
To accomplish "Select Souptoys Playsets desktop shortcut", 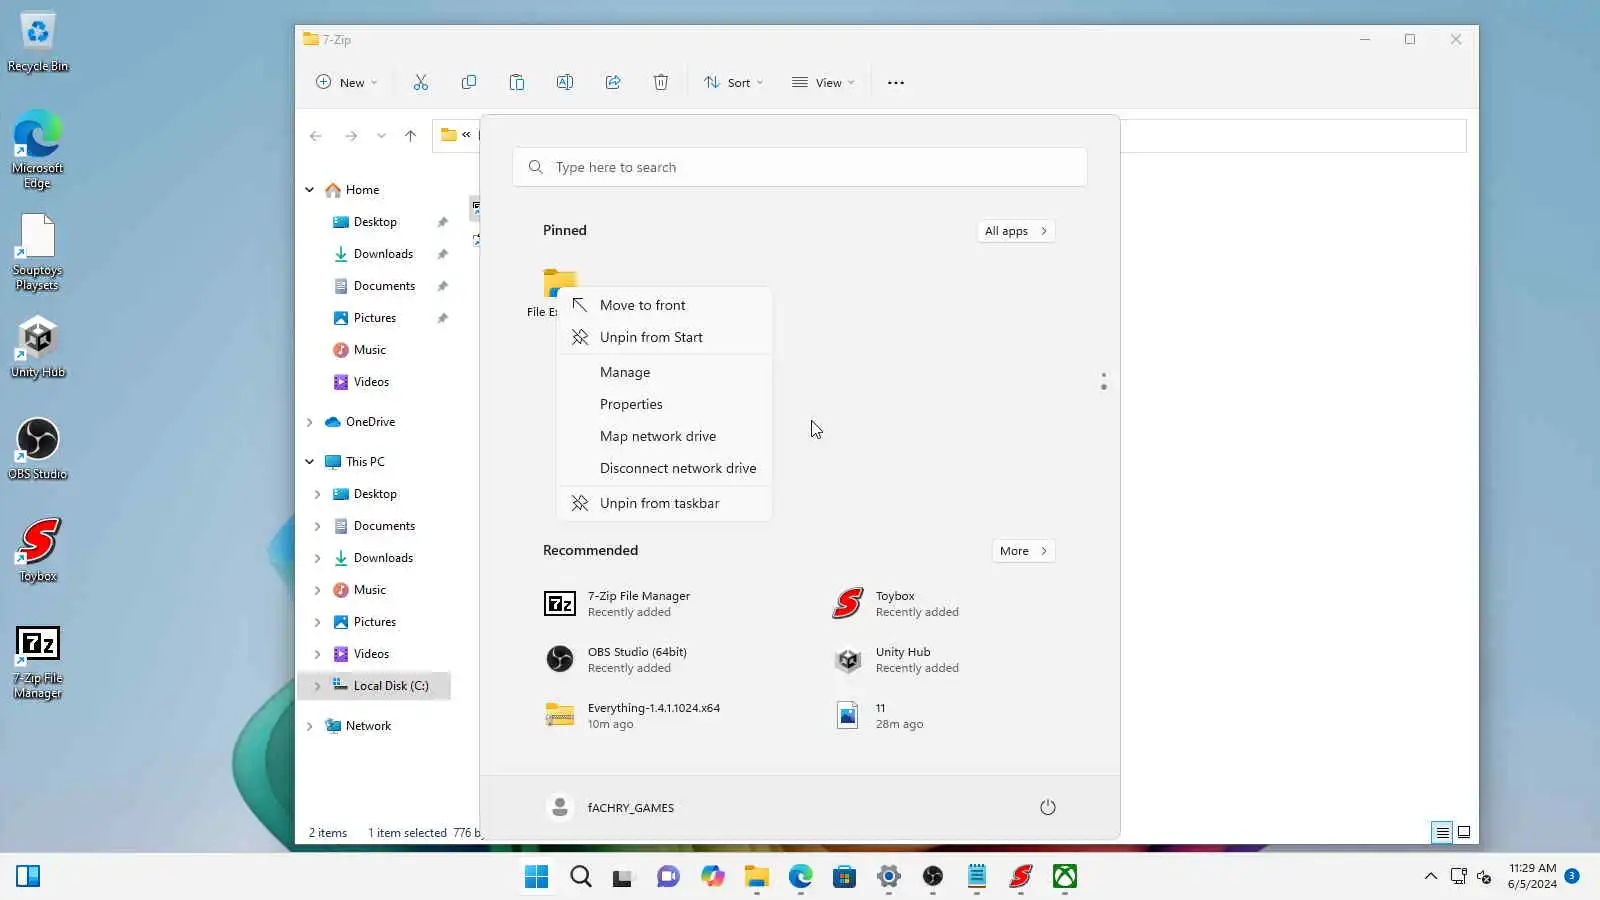I will (x=38, y=252).
